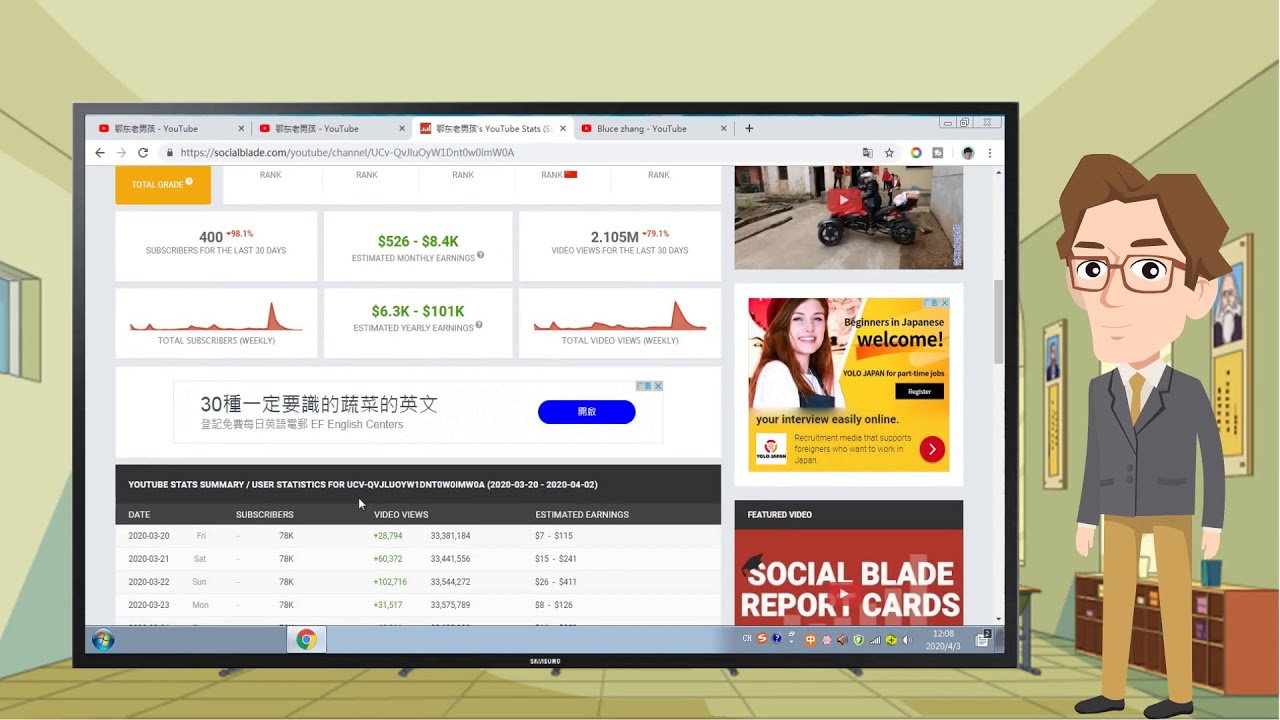Click the scrollbar down arrow
This screenshot has height=720, width=1280.
998,619
